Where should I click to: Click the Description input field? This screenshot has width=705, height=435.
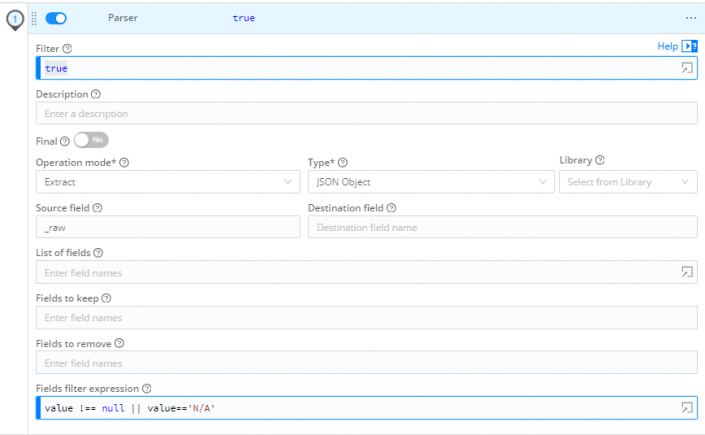366,114
